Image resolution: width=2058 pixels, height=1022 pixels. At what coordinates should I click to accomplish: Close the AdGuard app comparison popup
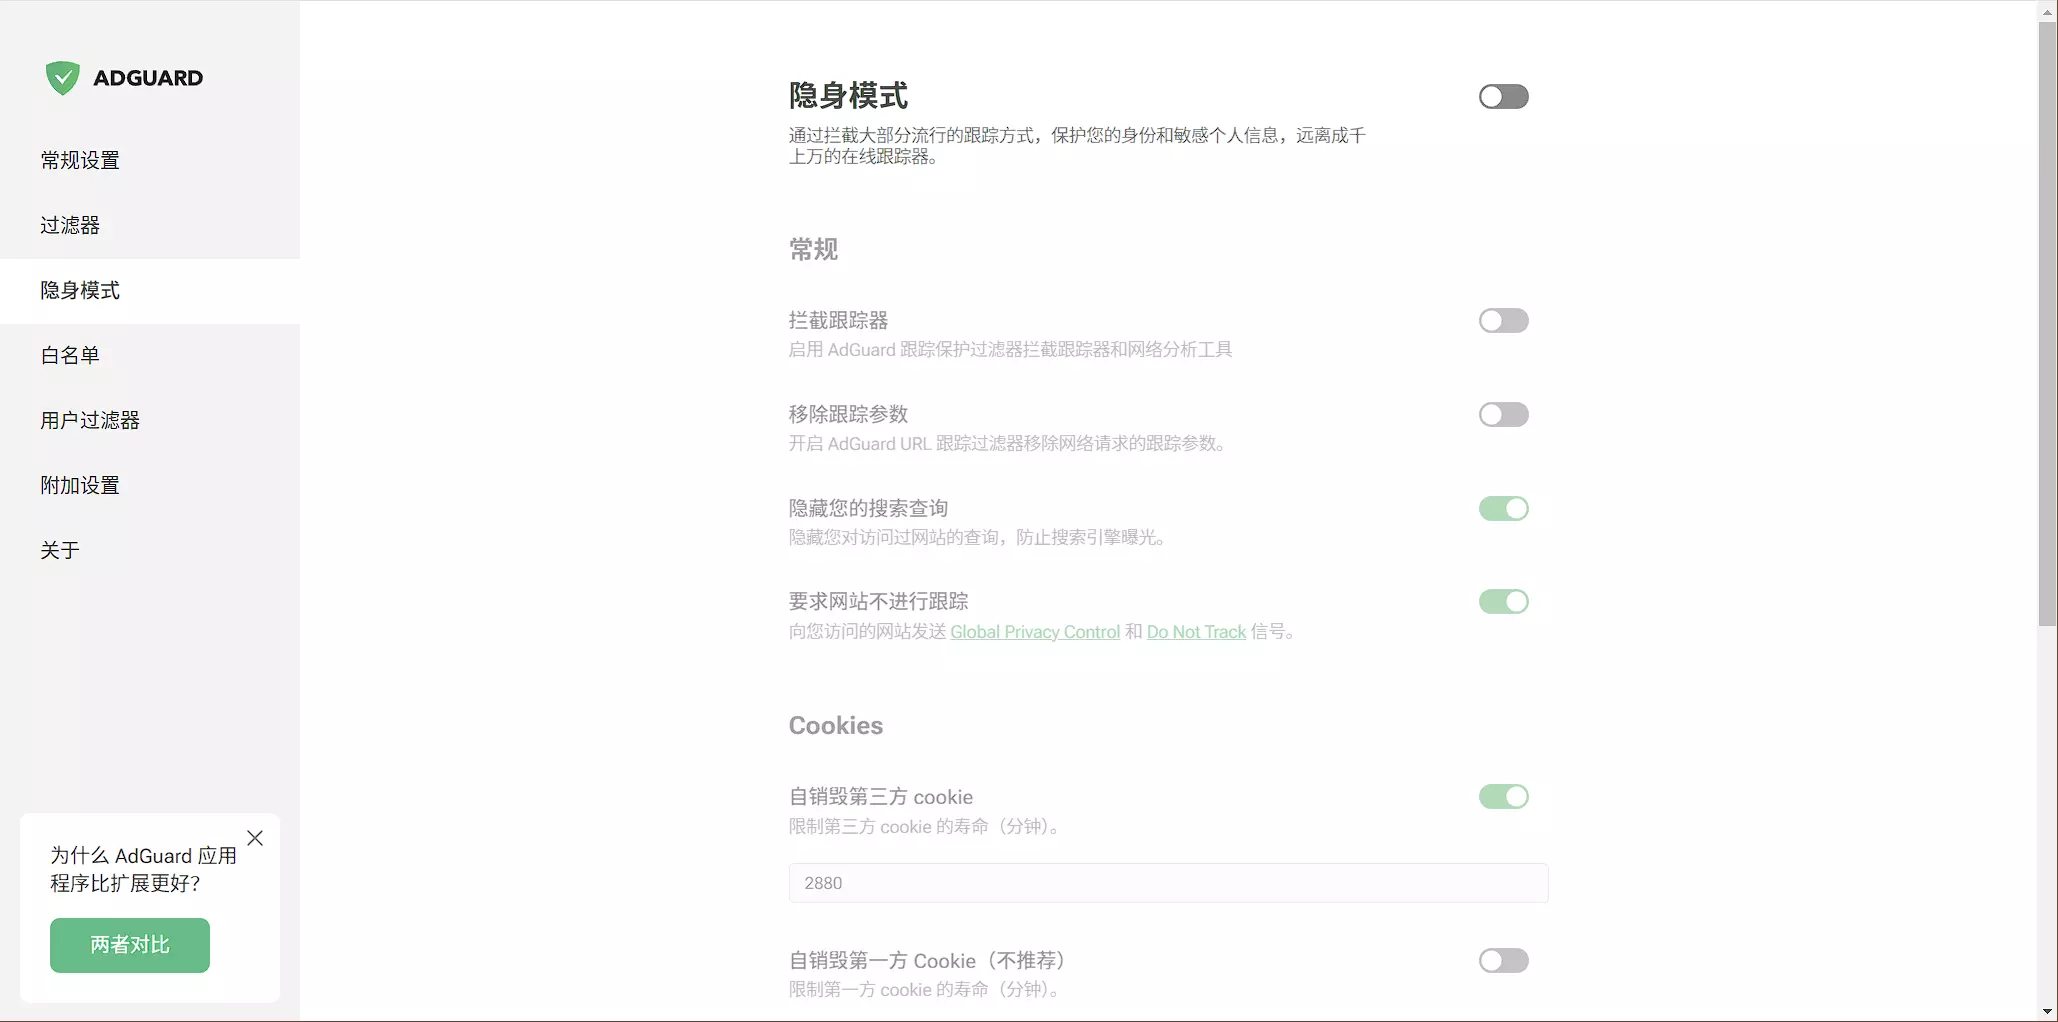click(x=255, y=838)
